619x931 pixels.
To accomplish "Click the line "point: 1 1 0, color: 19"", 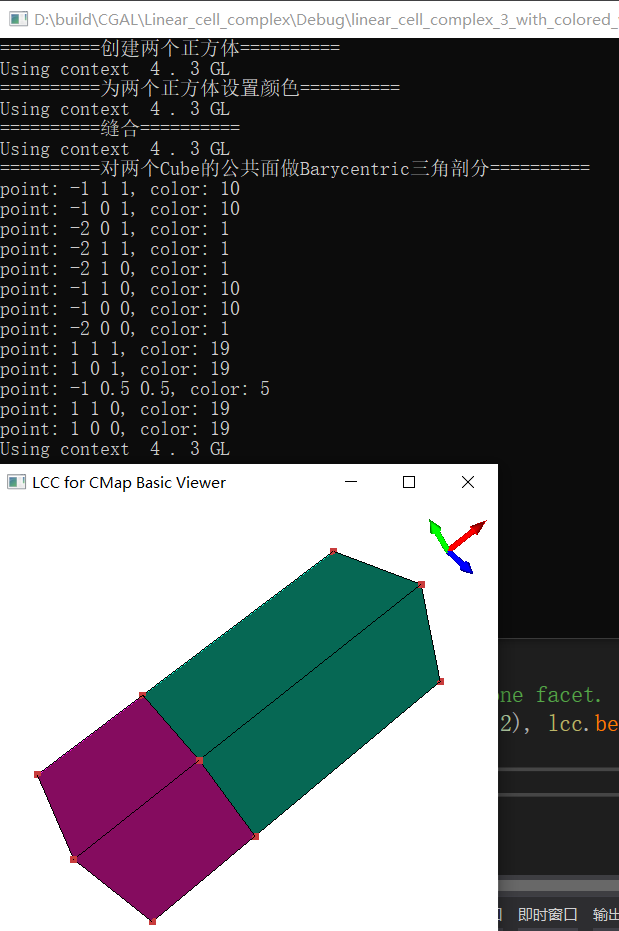I will pyautogui.click(x=115, y=408).
